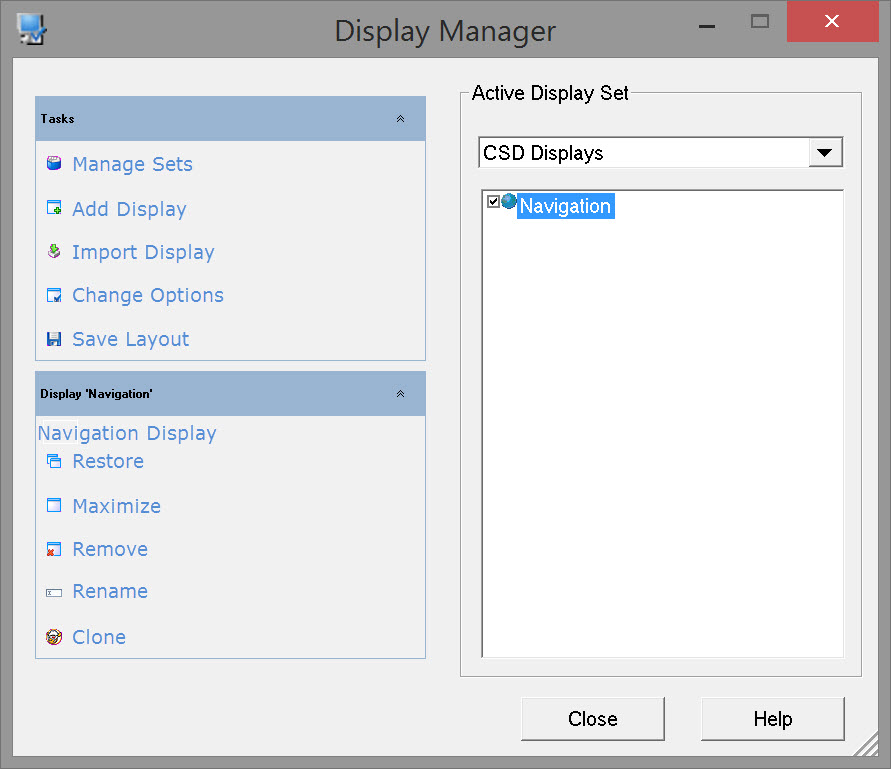This screenshot has height=769, width=891.
Task: Click the Navigation globe icon in the tree
Action: [509, 202]
